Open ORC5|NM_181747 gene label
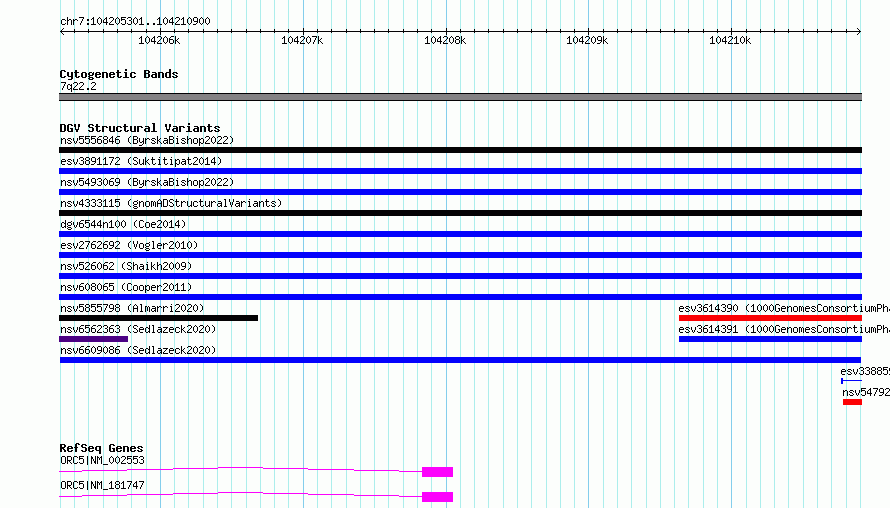 pos(102,485)
